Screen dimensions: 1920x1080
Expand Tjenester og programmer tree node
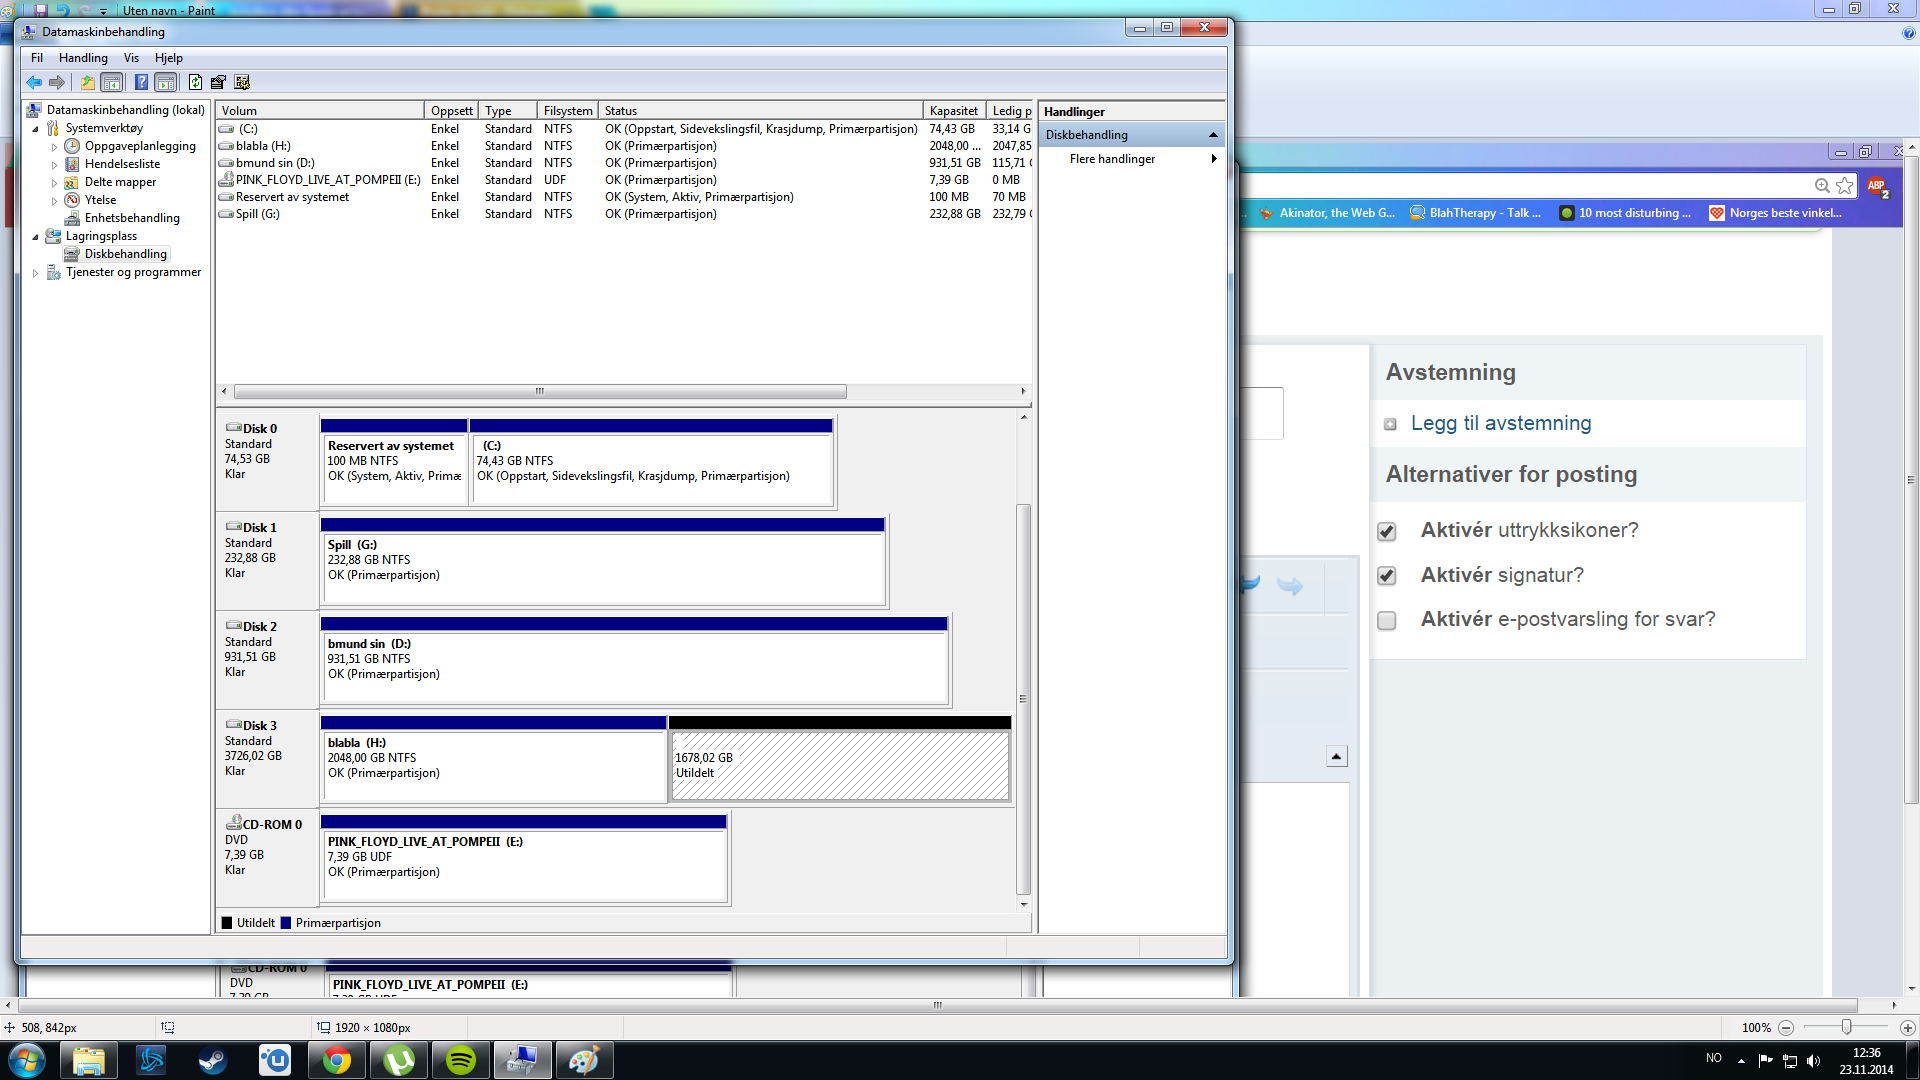[x=36, y=272]
